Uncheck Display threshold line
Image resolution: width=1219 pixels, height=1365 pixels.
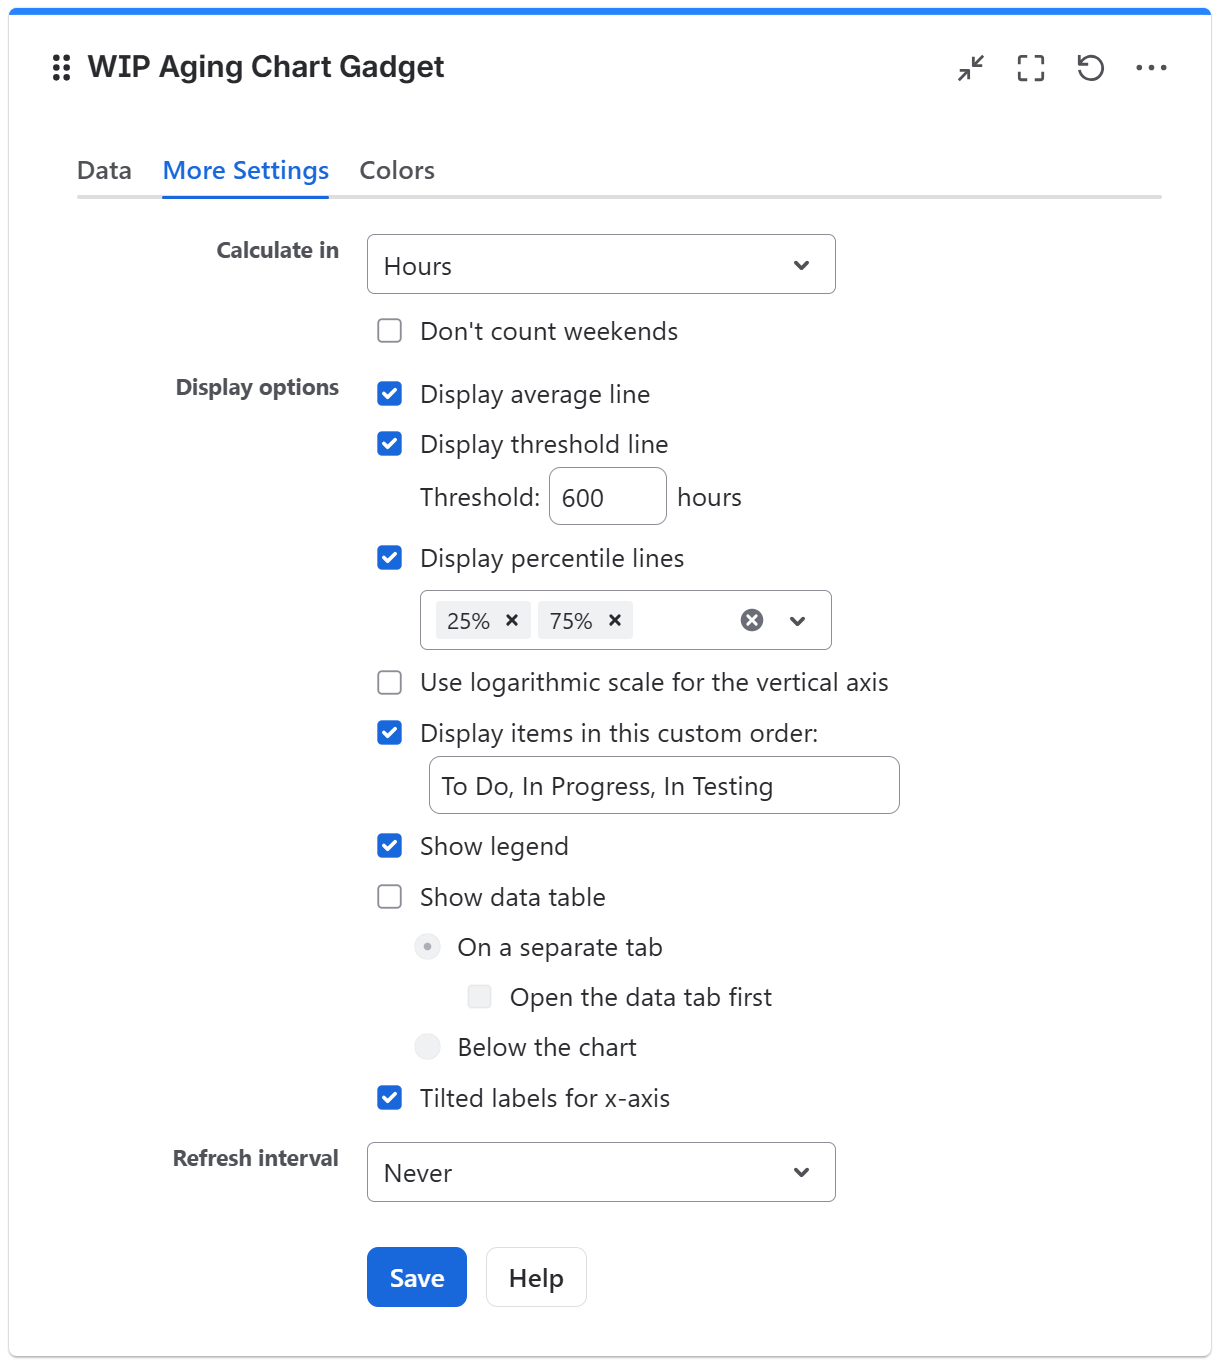[x=390, y=443]
